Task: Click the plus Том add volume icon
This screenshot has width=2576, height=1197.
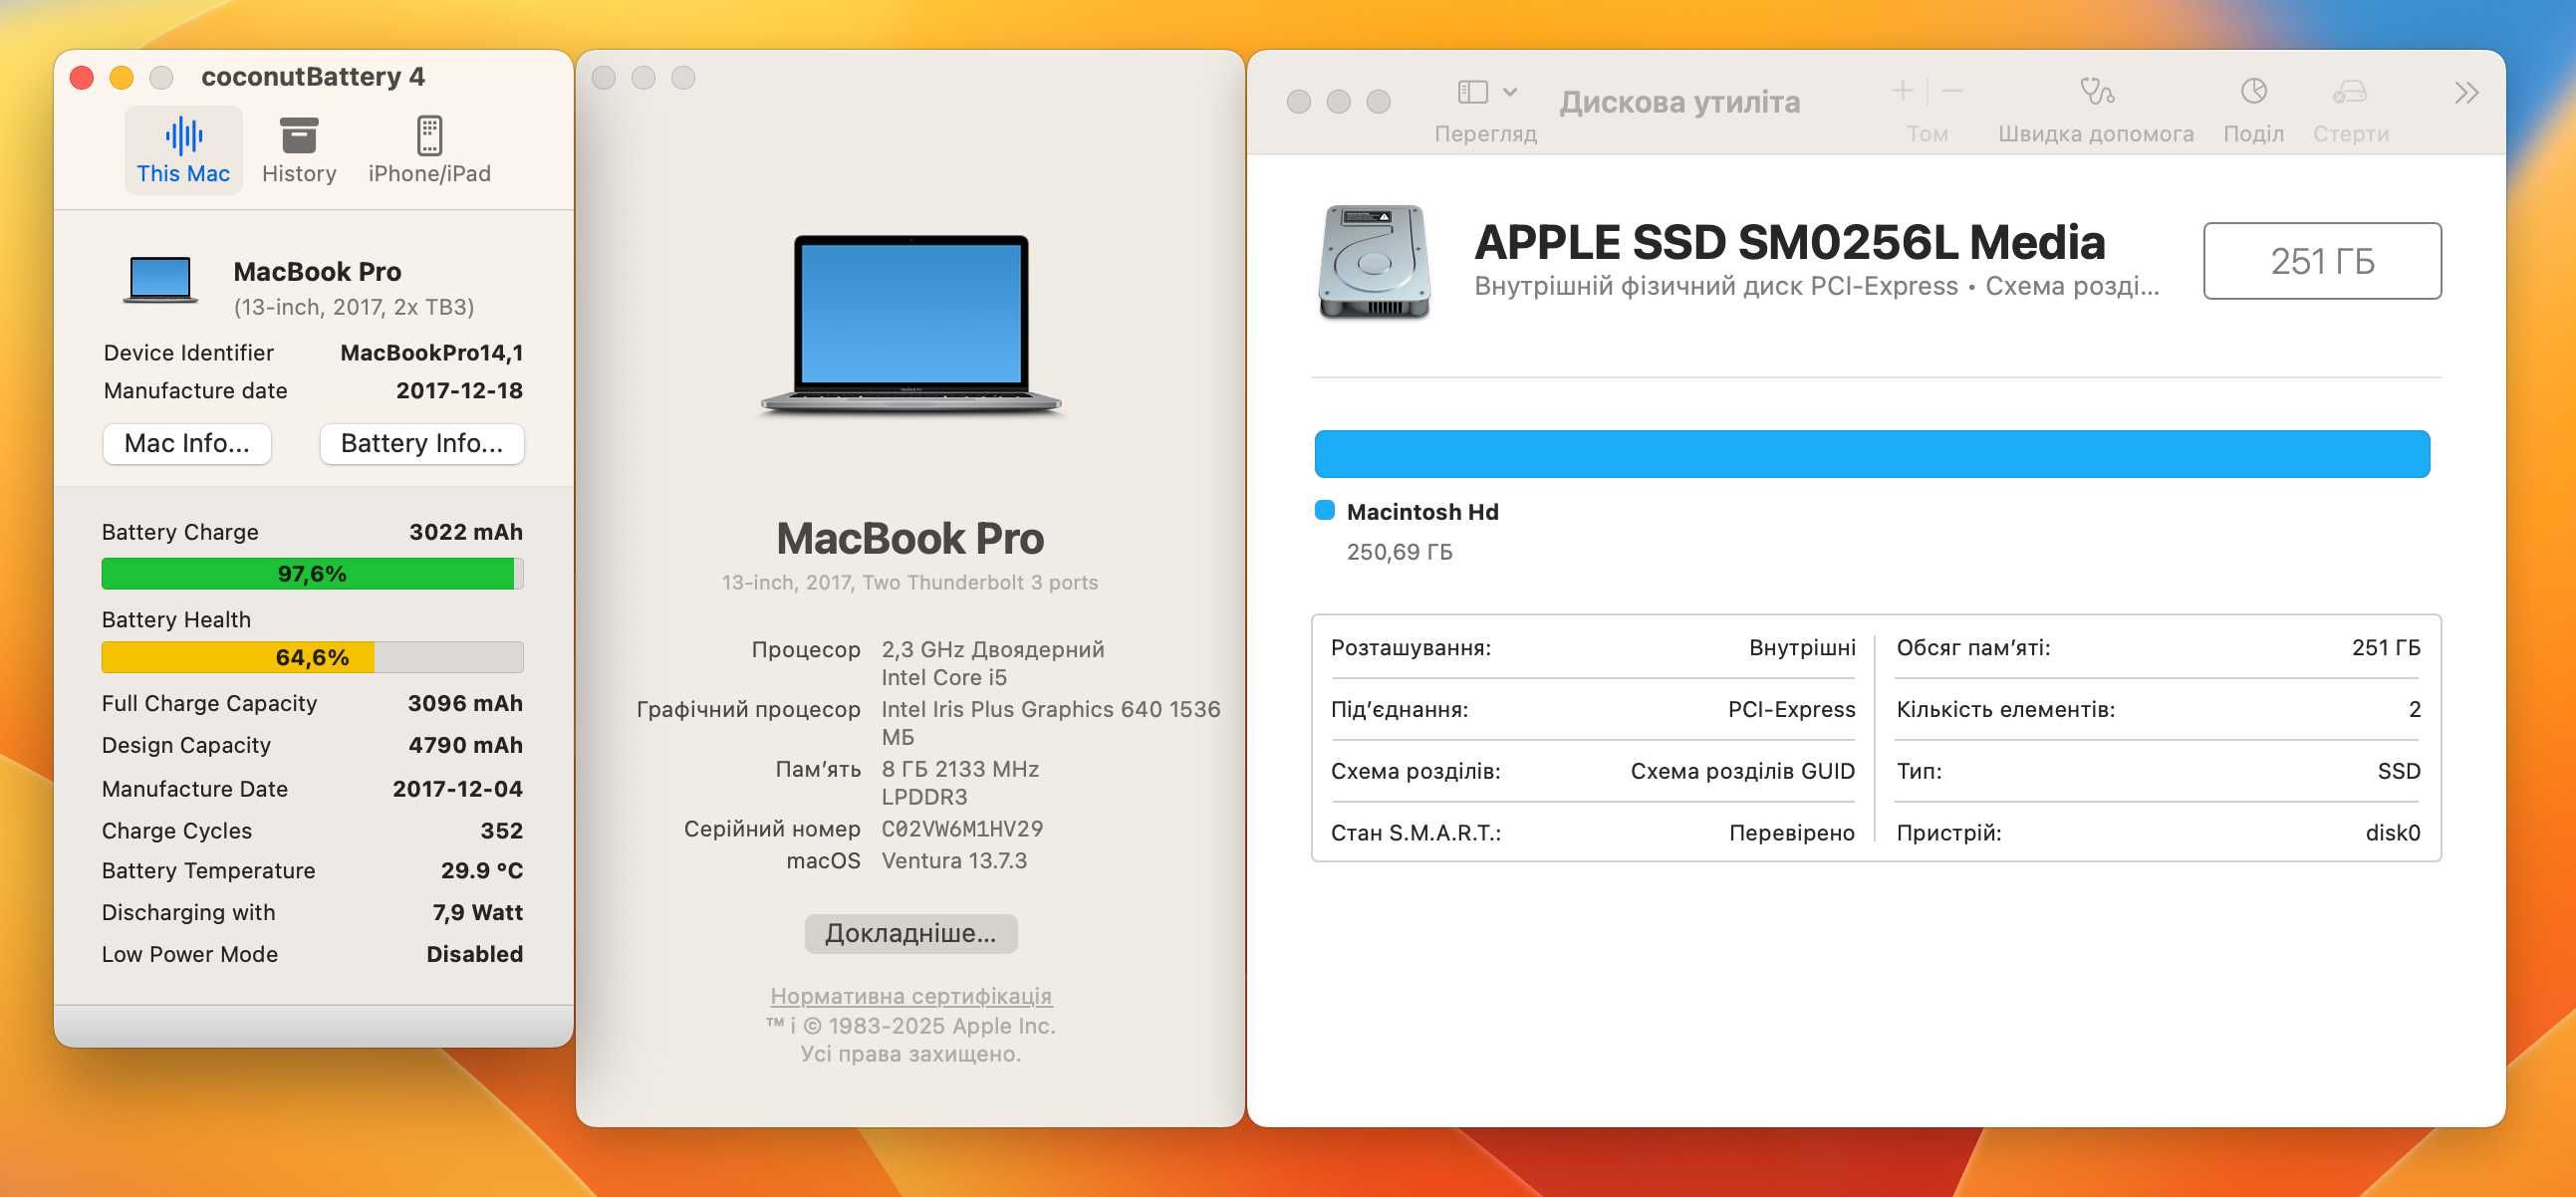Action: 1903,91
